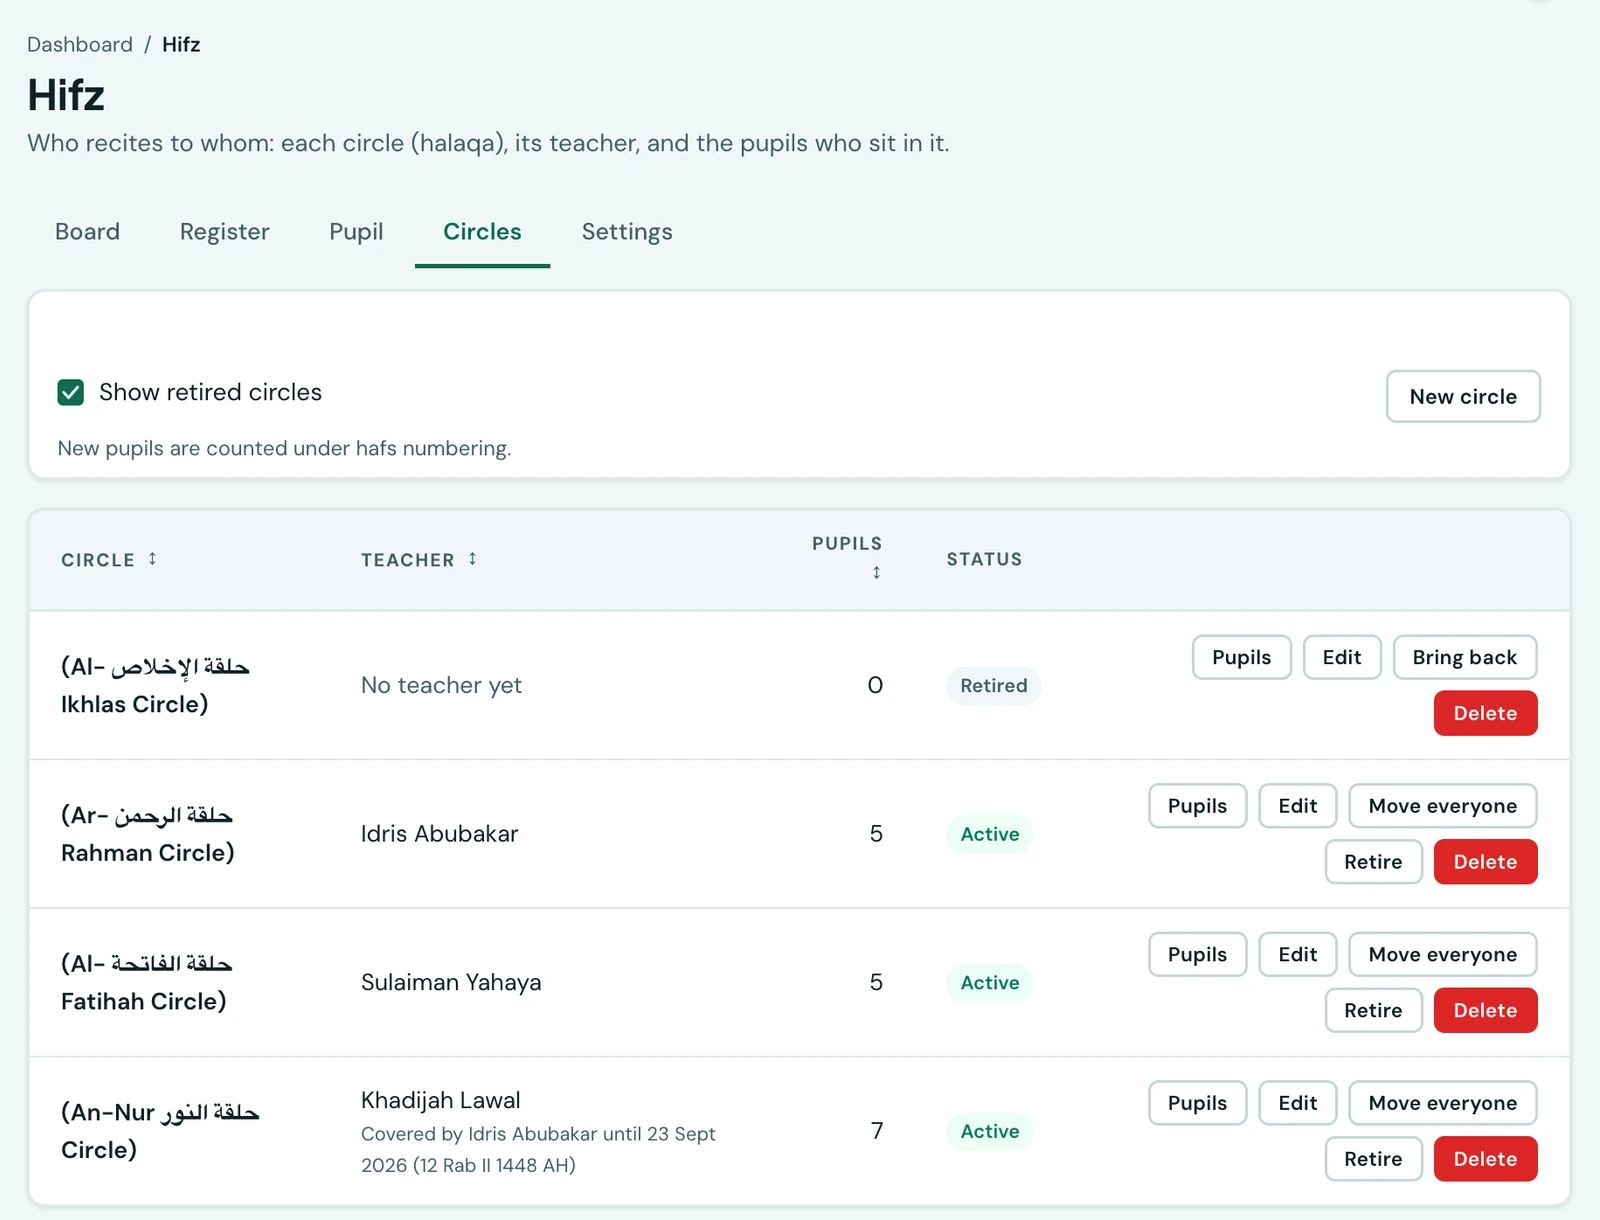Move everyone from Ar-Rahman Circle
Image resolution: width=1600 pixels, height=1220 pixels.
pos(1443,806)
